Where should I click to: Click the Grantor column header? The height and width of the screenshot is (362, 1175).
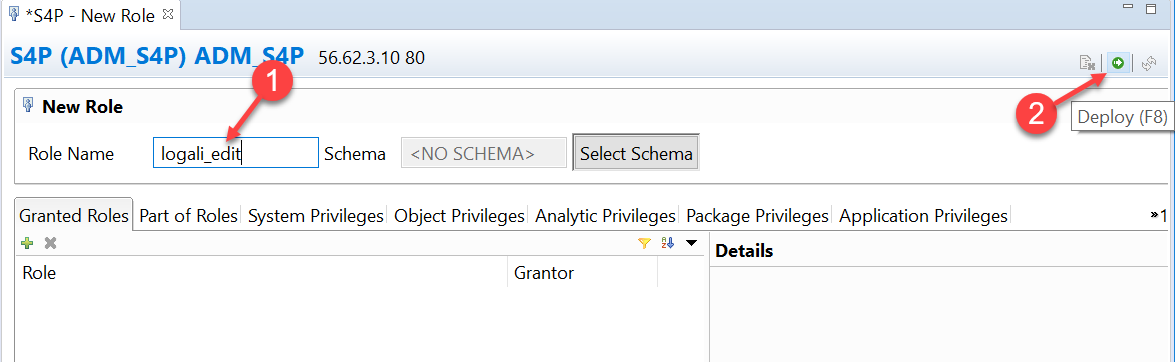[582, 273]
